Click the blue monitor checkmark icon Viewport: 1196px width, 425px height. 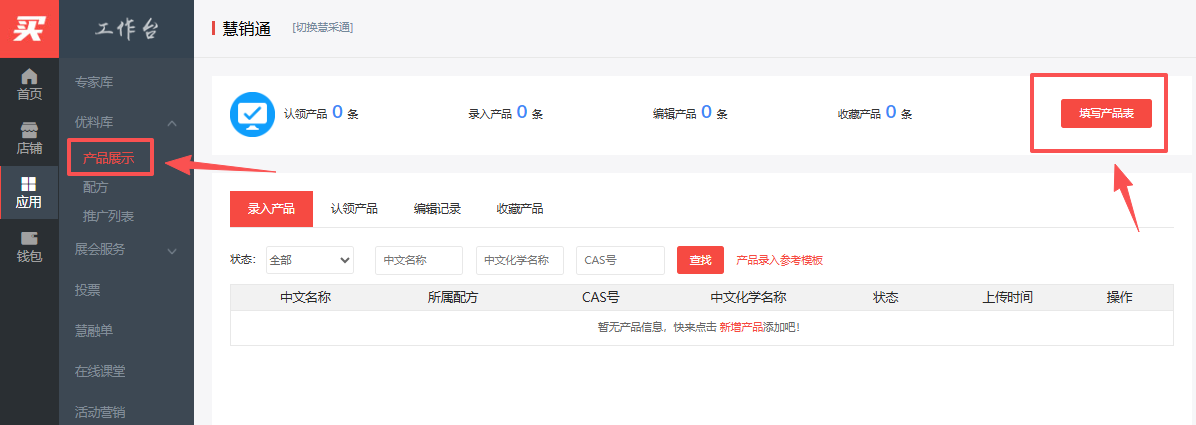click(x=252, y=114)
